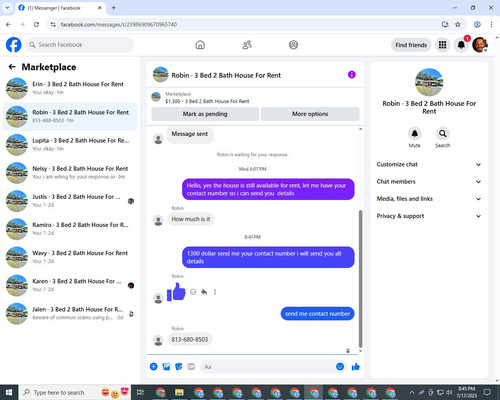React to Robin's thumbs-up message
This screenshot has height=400, width=500.
tap(193, 292)
